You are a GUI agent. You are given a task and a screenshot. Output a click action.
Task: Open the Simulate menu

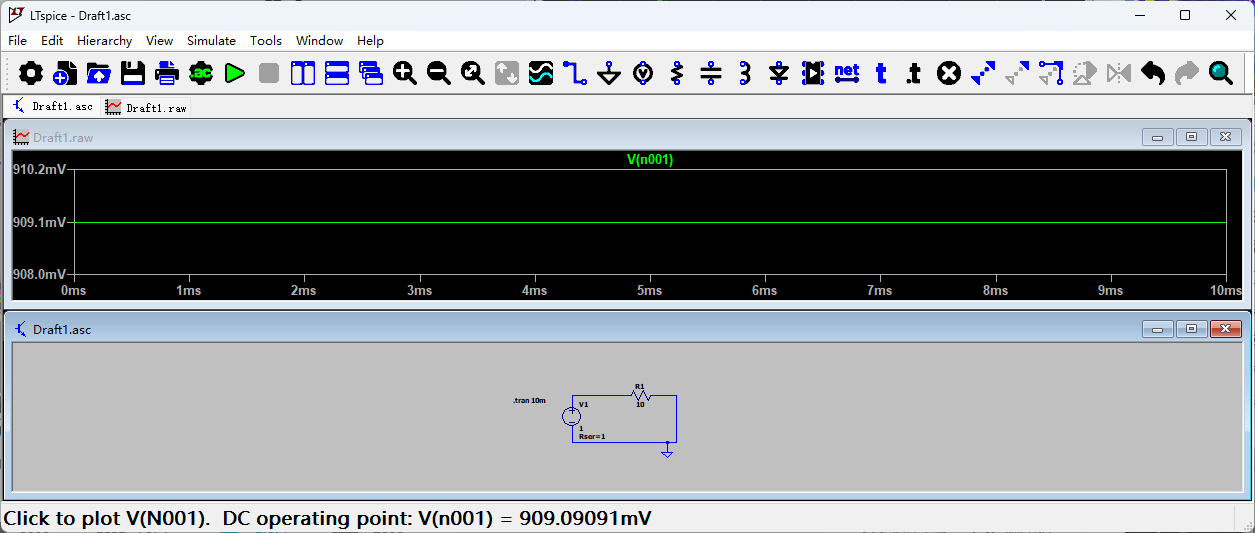pyautogui.click(x=211, y=41)
